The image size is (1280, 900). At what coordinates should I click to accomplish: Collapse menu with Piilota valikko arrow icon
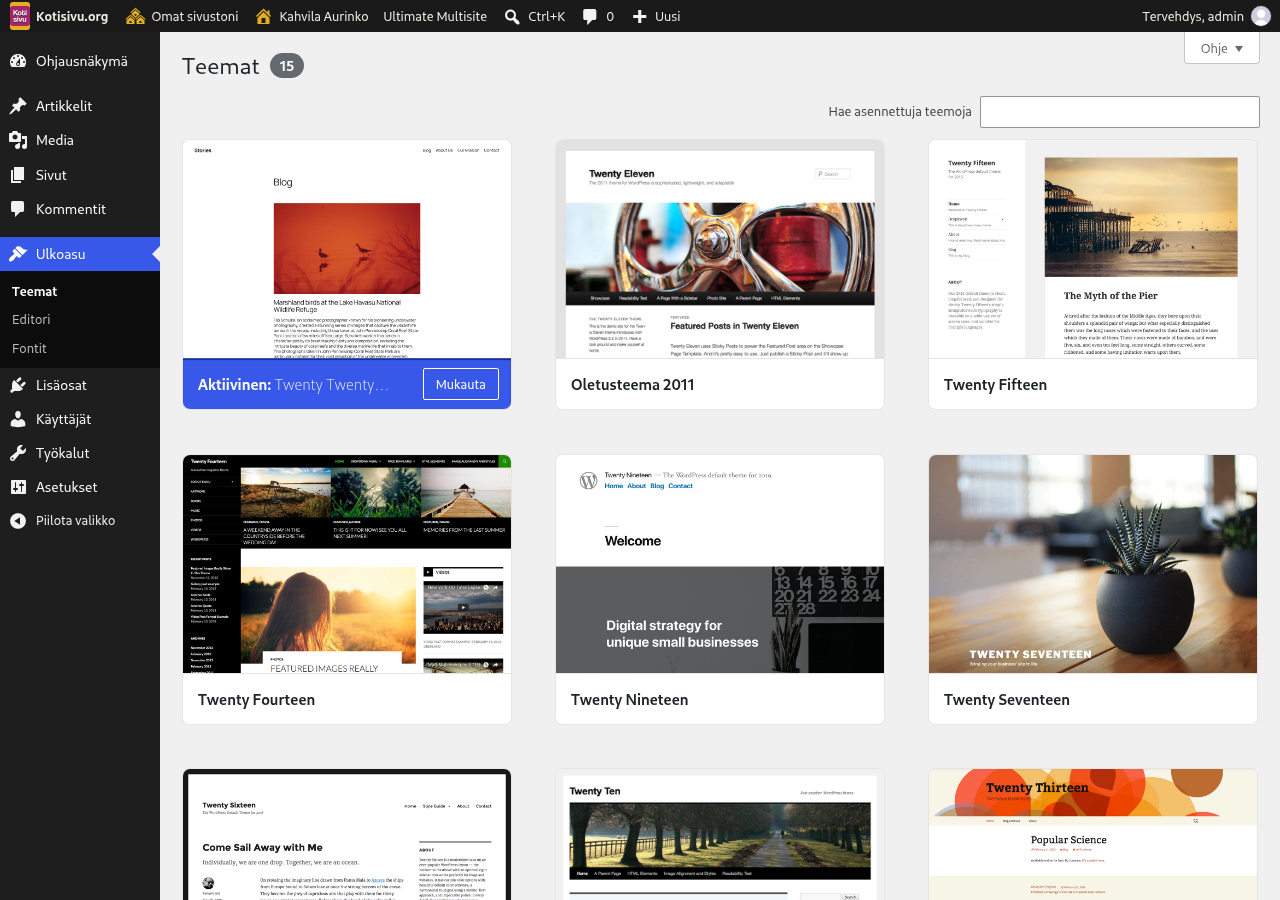[x=18, y=521]
